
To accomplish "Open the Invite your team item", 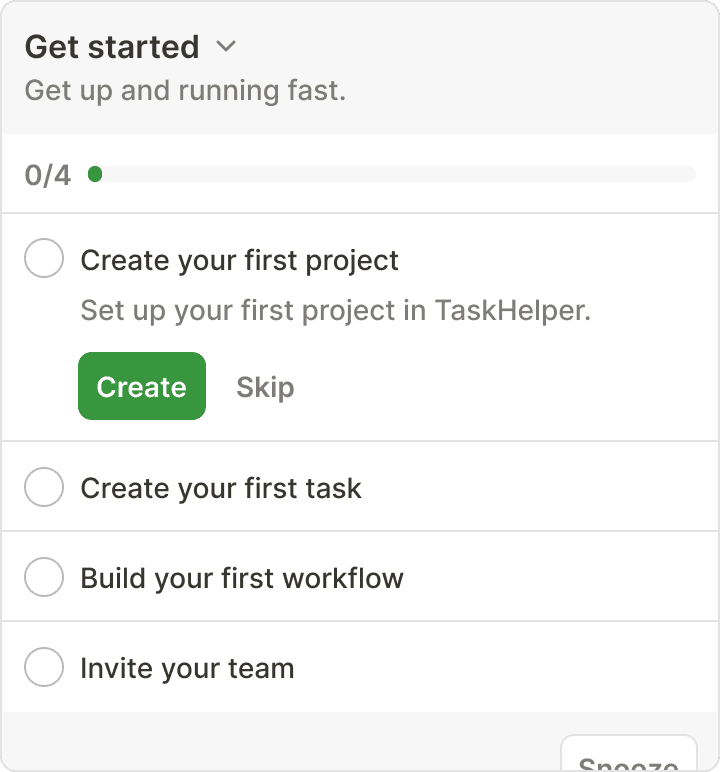I will pyautogui.click(x=187, y=668).
